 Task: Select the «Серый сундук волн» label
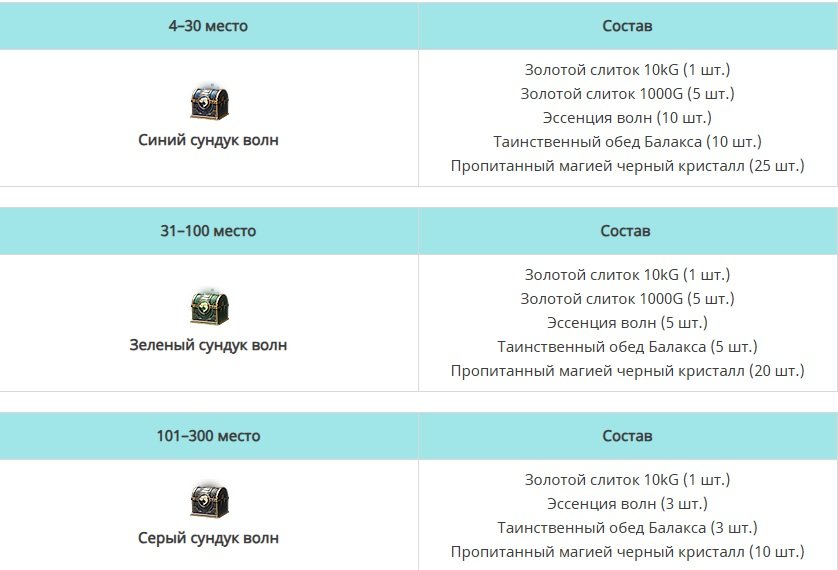[208, 538]
